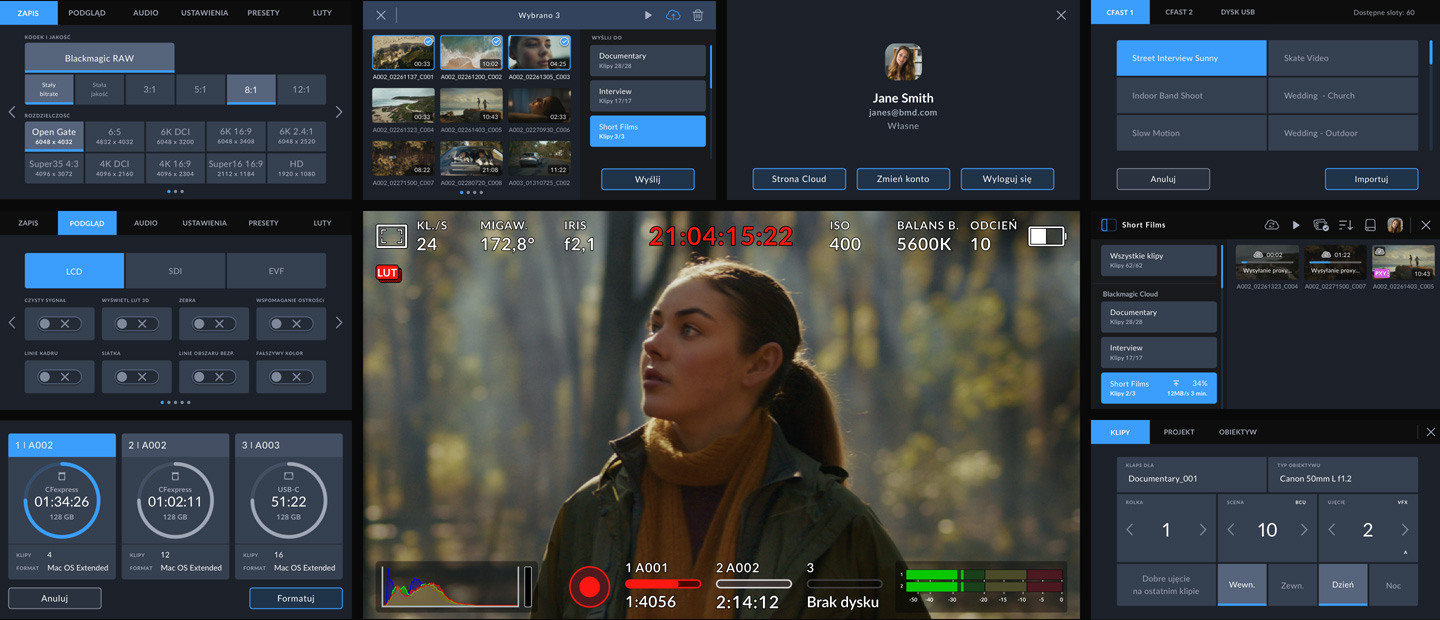Decrease Rolka value with left arrow
This screenshot has height=620, width=1440.
tap(1130, 530)
